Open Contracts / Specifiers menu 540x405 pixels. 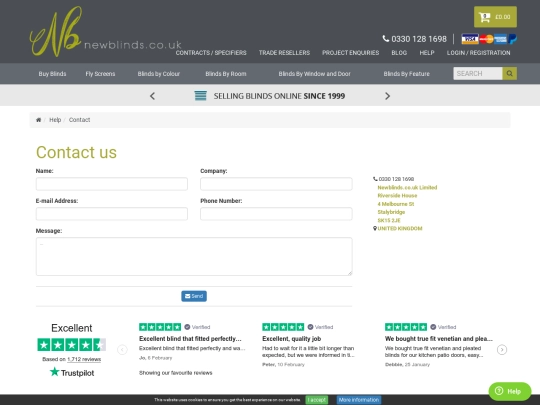coord(211,53)
